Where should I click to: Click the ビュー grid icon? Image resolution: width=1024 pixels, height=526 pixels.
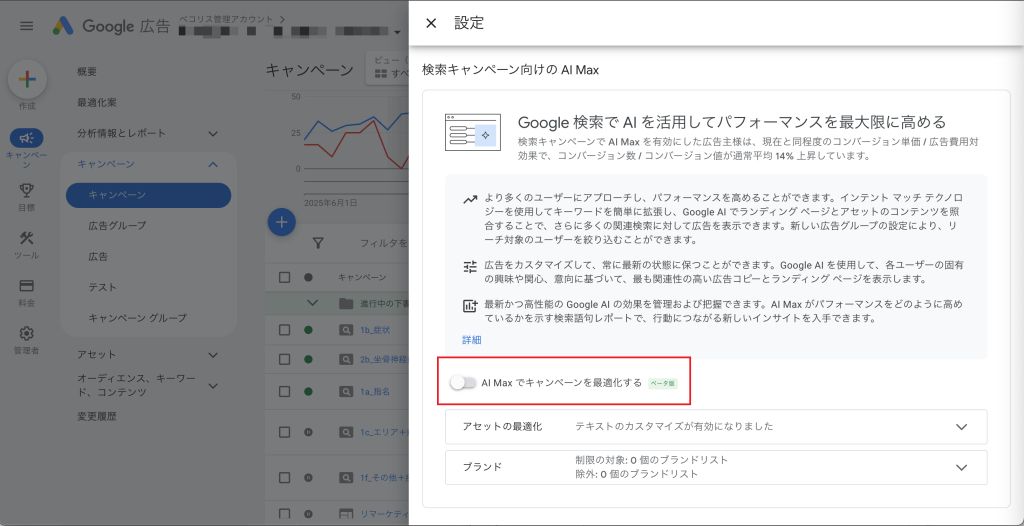[x=381, y=74]
